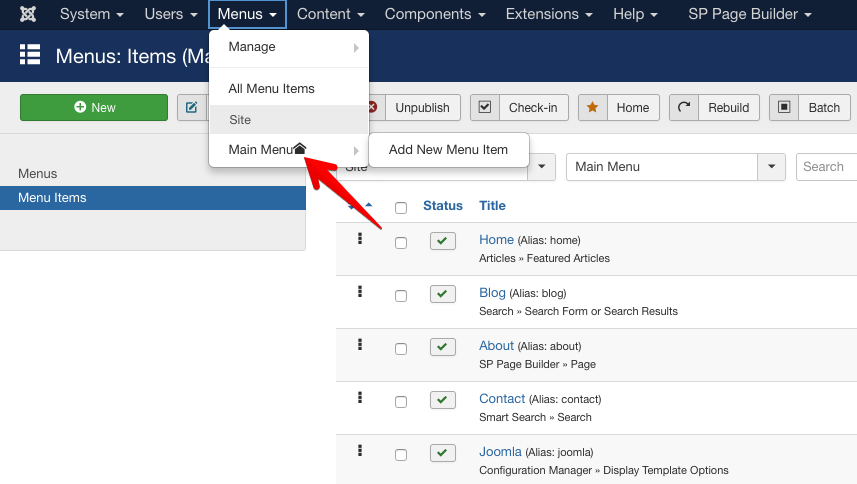
Task: Click the Joomla logo icon
Action: point(28,15)
